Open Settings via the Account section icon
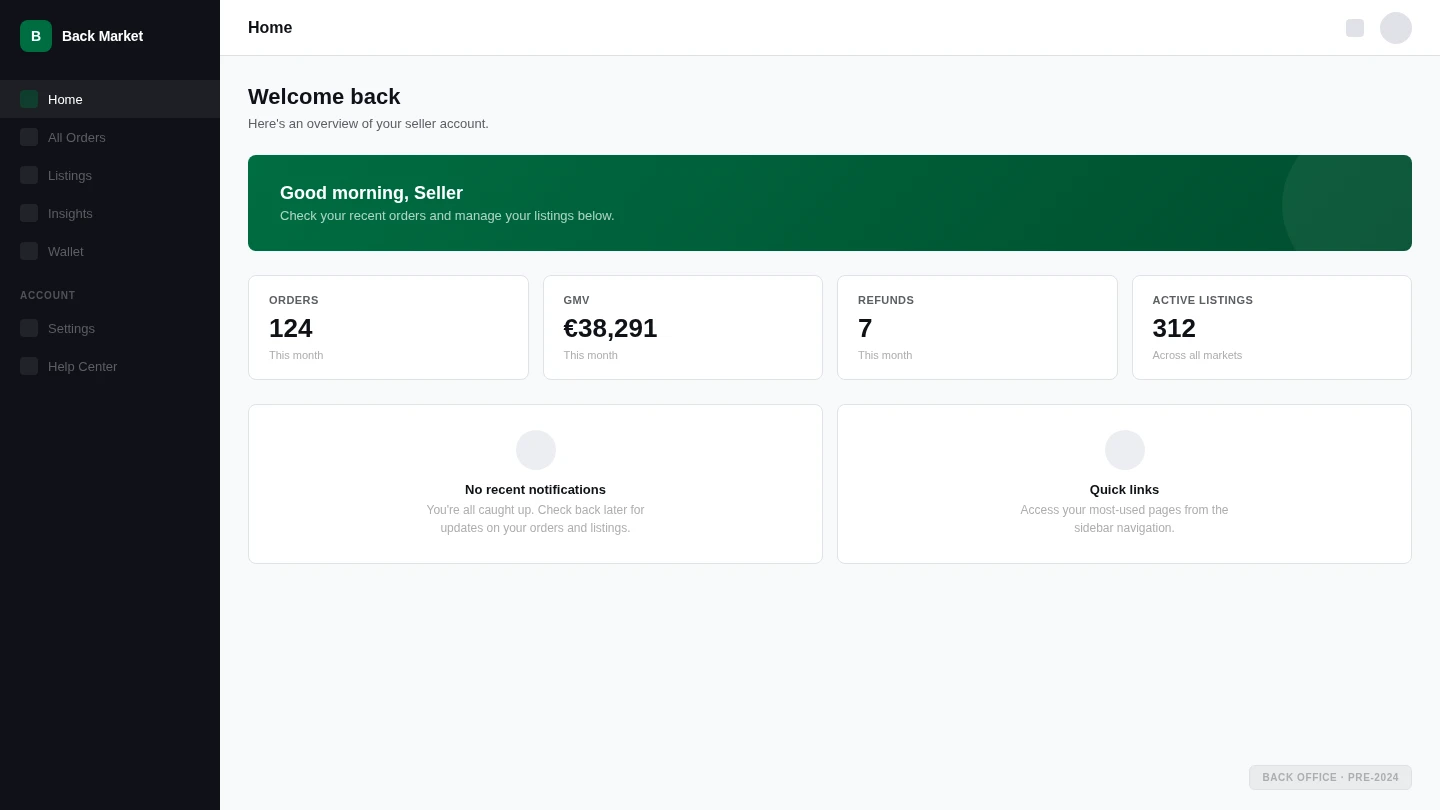This screenshot has width=1440, height=810. click(x=29, y=328)
